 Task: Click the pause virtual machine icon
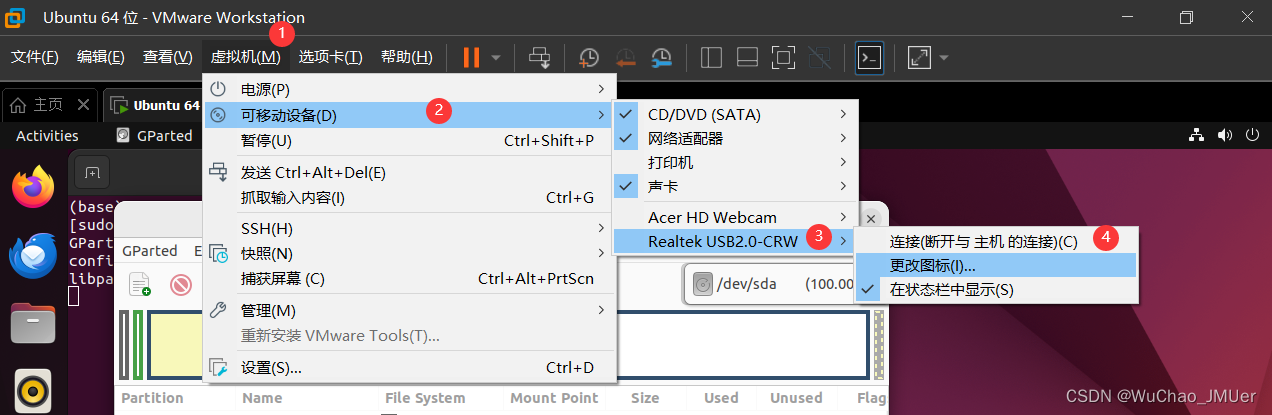tap(471, 57)
